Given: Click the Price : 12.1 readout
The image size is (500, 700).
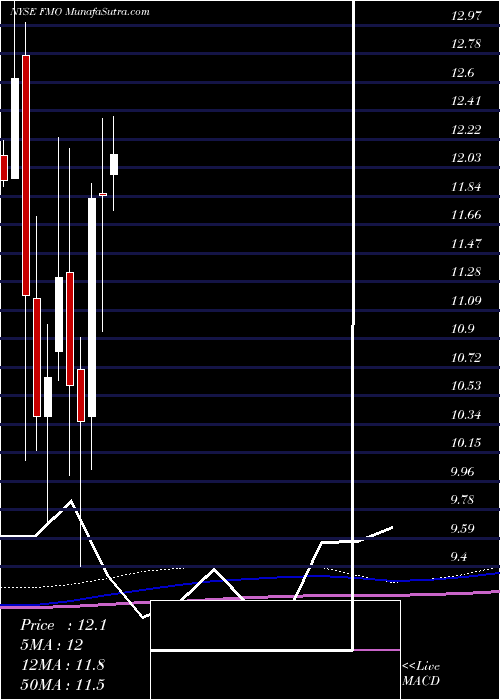Looking at the screenshot, I should point(63,625).
